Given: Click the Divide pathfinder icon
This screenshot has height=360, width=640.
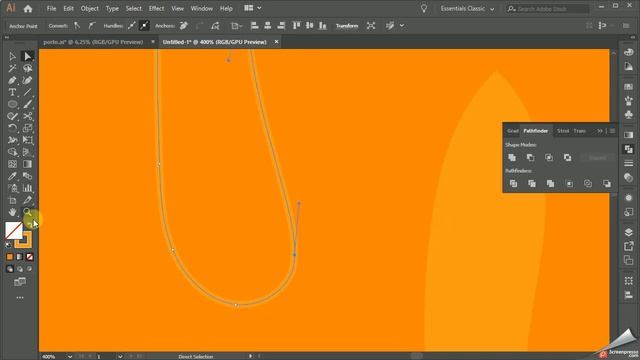Looking at the screenshot, I should pyautogui.click(x=513, y=184).
